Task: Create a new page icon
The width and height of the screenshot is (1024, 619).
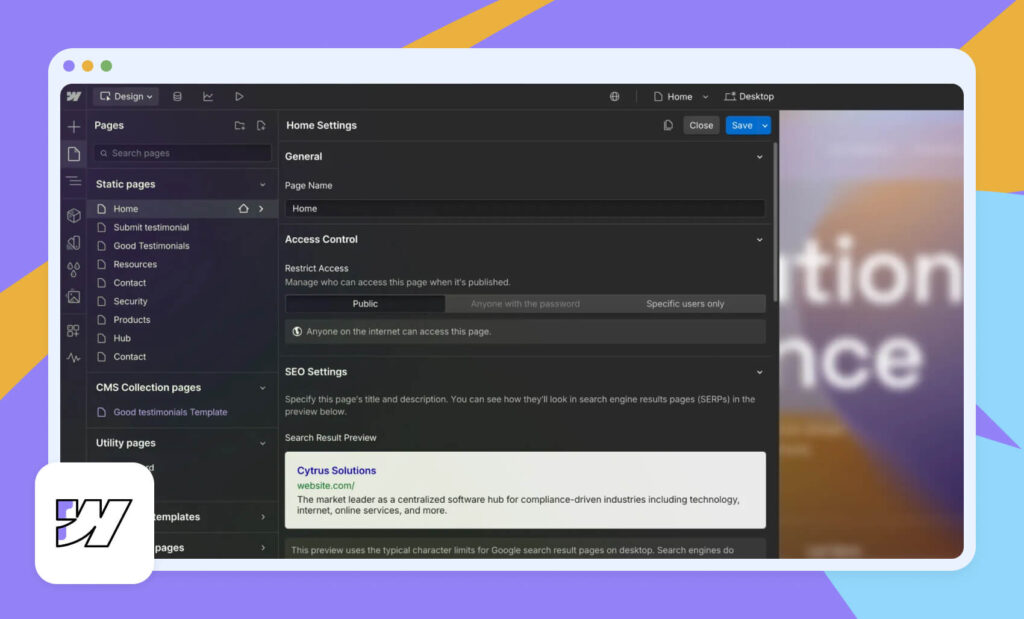Action: tap(261, 125)
